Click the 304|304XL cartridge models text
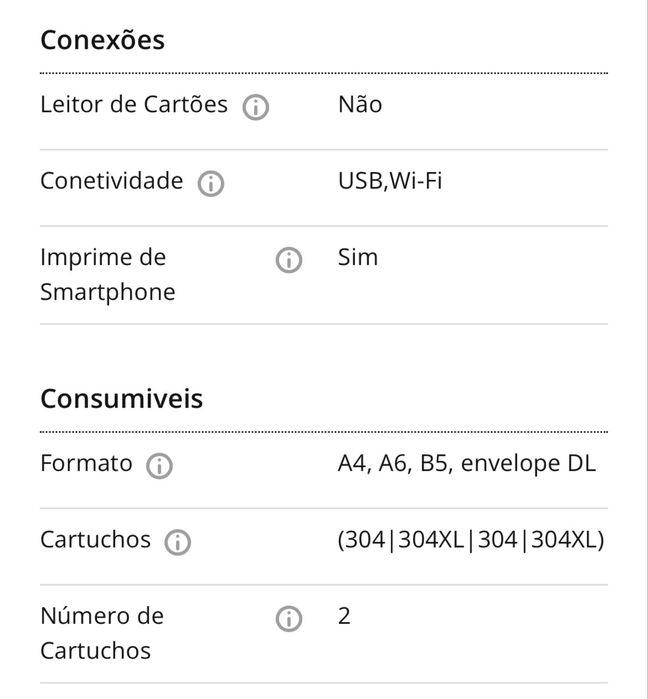 click(x=471, y=540)
